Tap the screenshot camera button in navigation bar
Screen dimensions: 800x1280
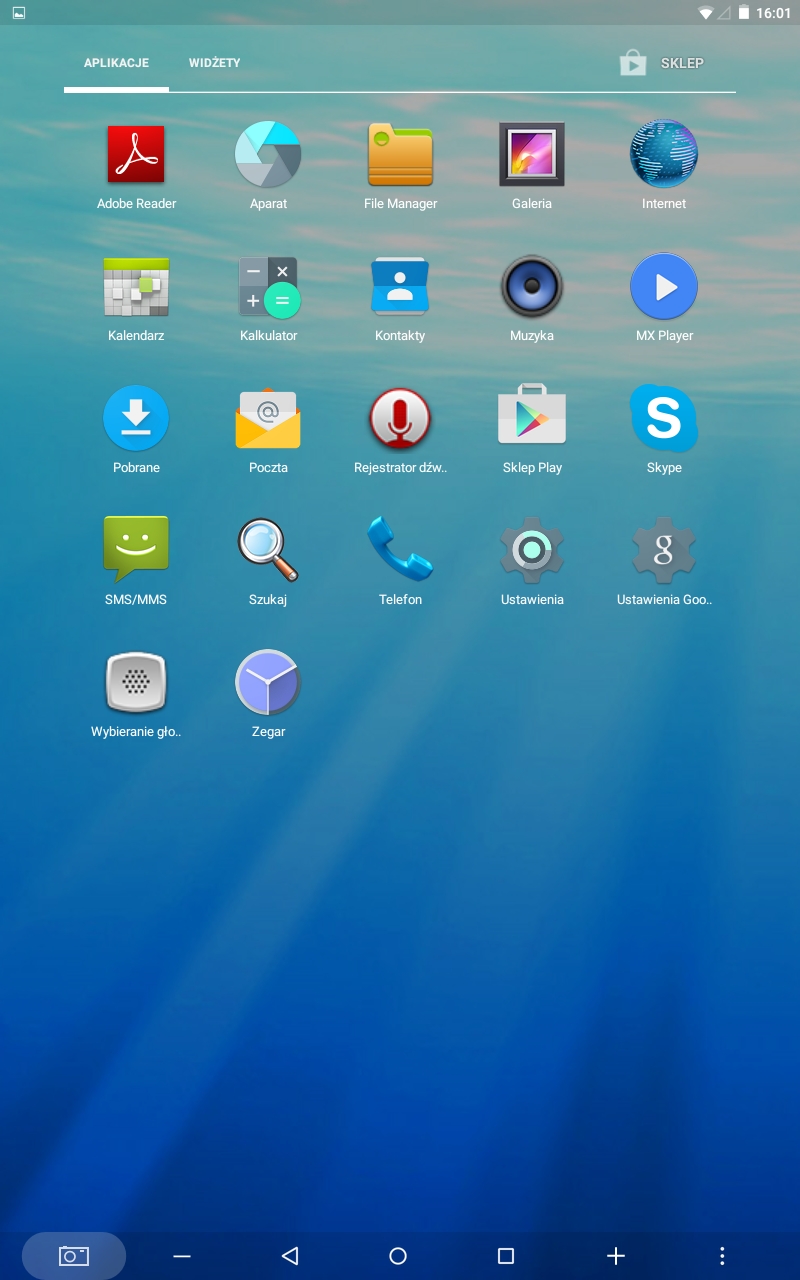pos(74,1256)
